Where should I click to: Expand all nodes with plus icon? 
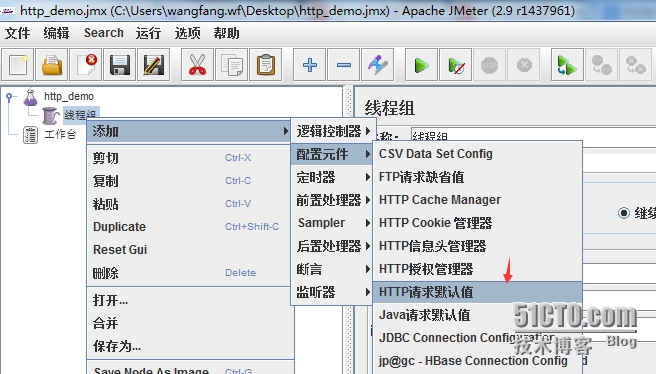pos(310,65)
